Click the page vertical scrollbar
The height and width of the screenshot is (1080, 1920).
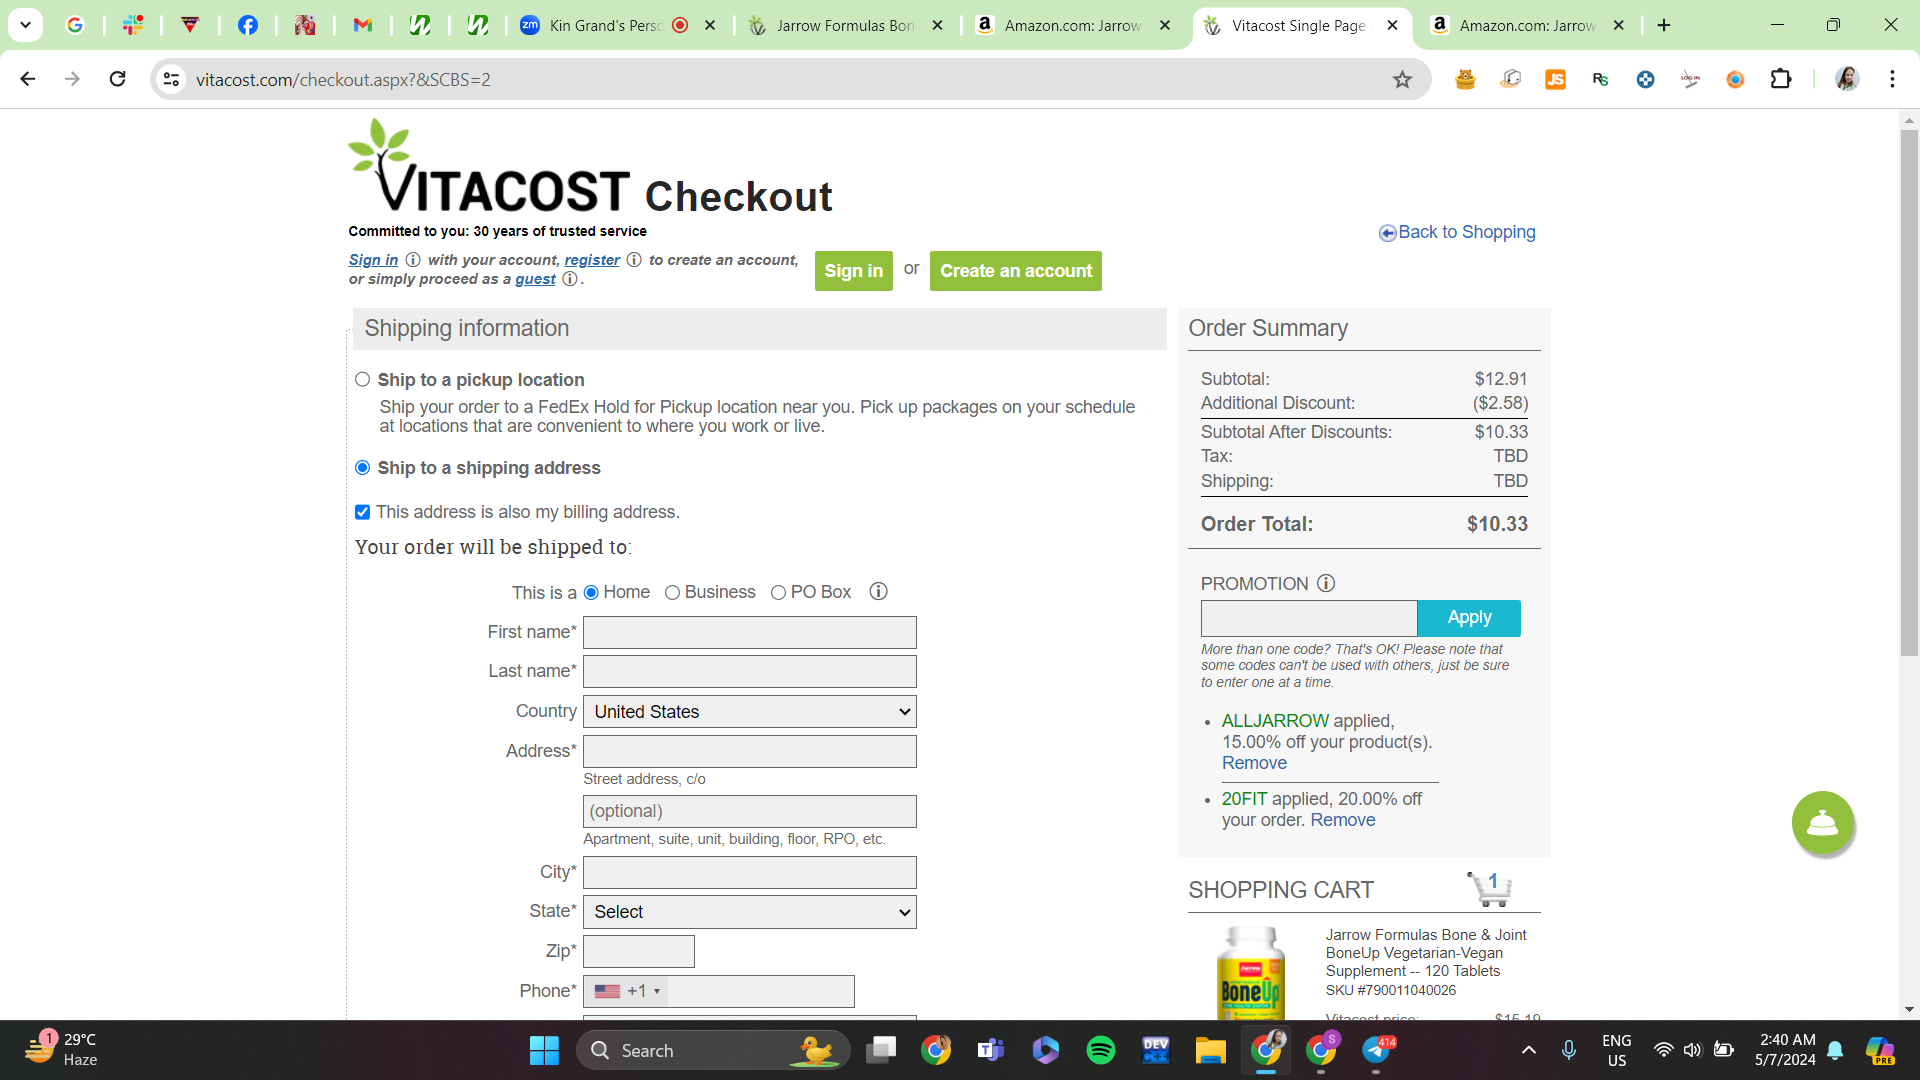[1909, 393]
